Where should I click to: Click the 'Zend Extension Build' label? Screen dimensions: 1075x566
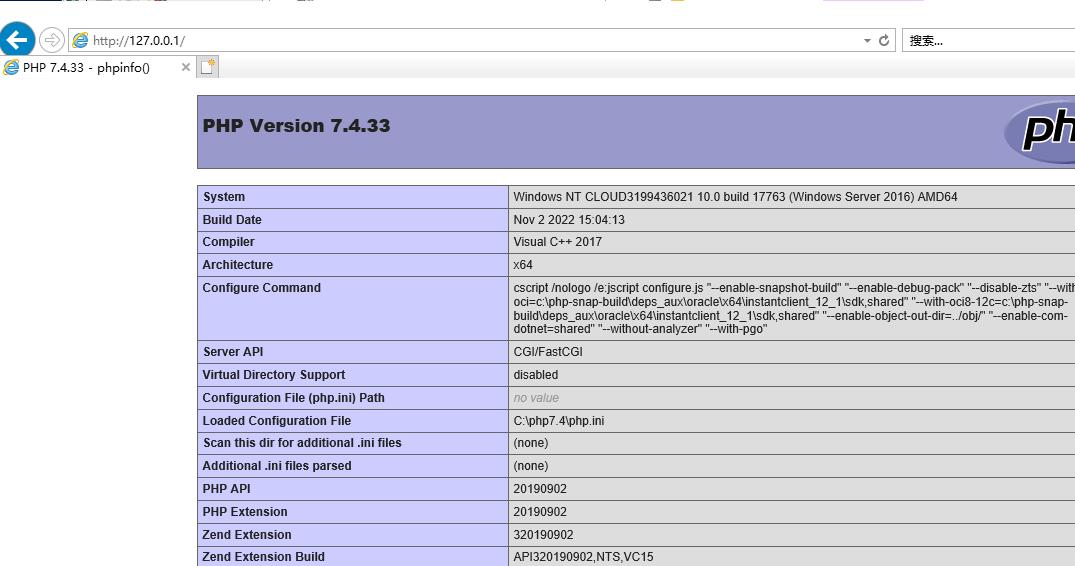coord(264,556)
